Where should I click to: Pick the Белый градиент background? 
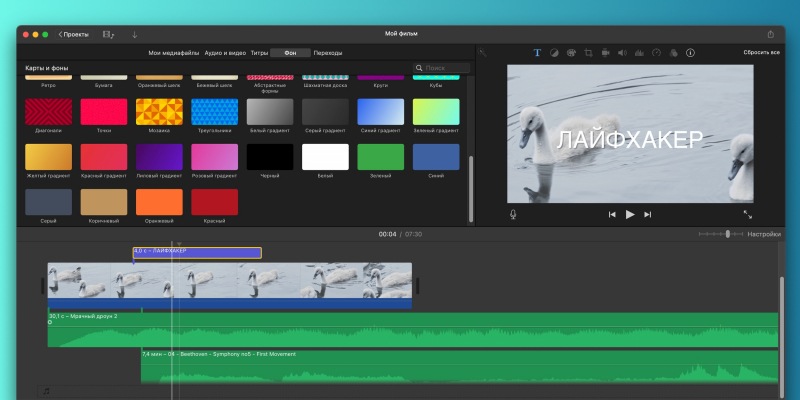point(270,112)
